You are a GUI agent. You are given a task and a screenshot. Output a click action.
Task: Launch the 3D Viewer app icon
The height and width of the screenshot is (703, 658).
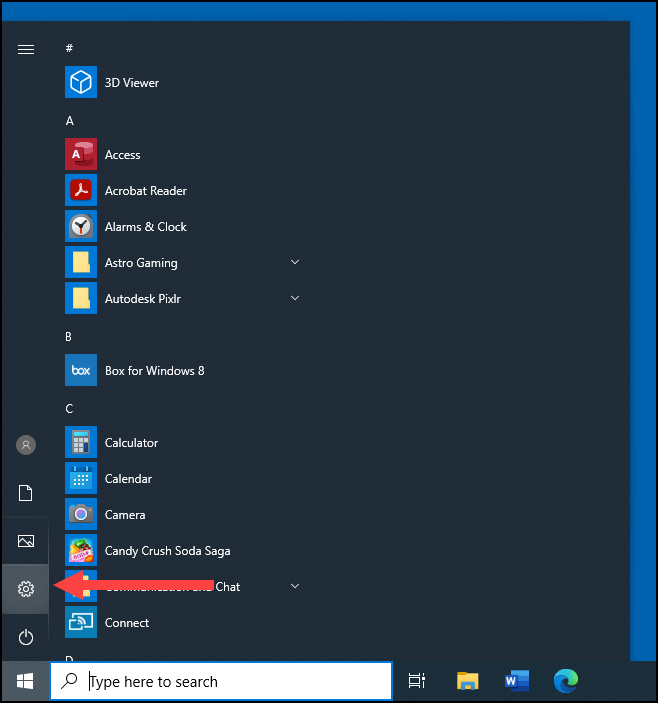(x=81, y=82)
